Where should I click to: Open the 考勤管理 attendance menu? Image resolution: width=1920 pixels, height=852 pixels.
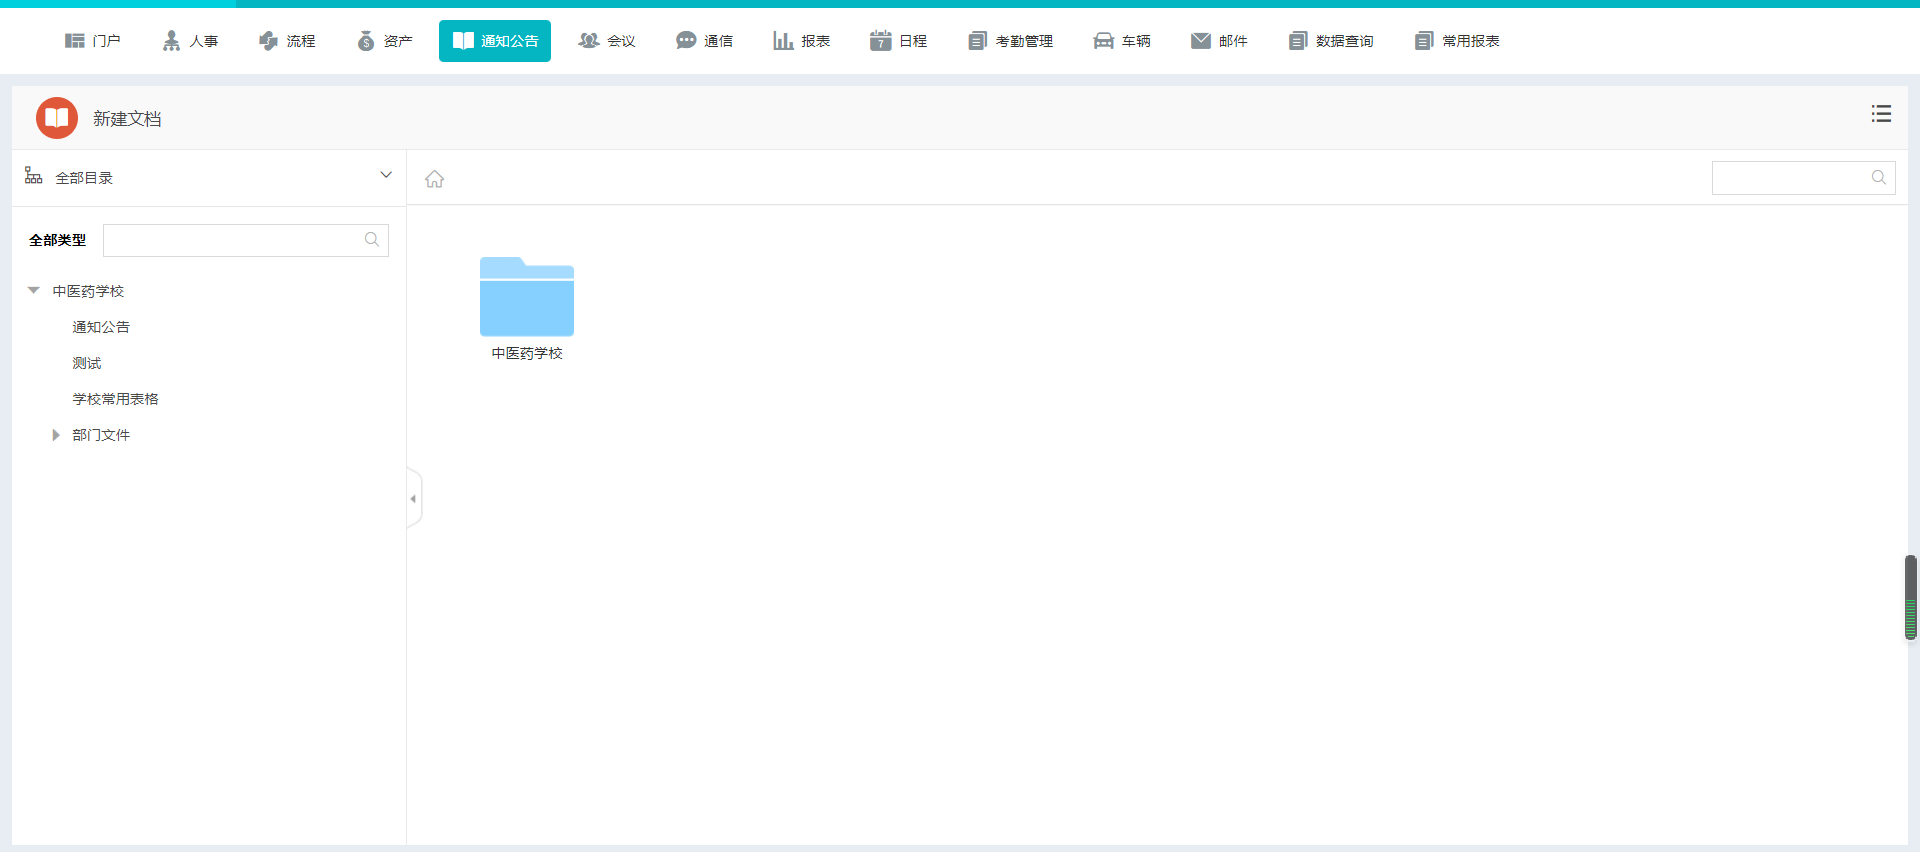1010,41
